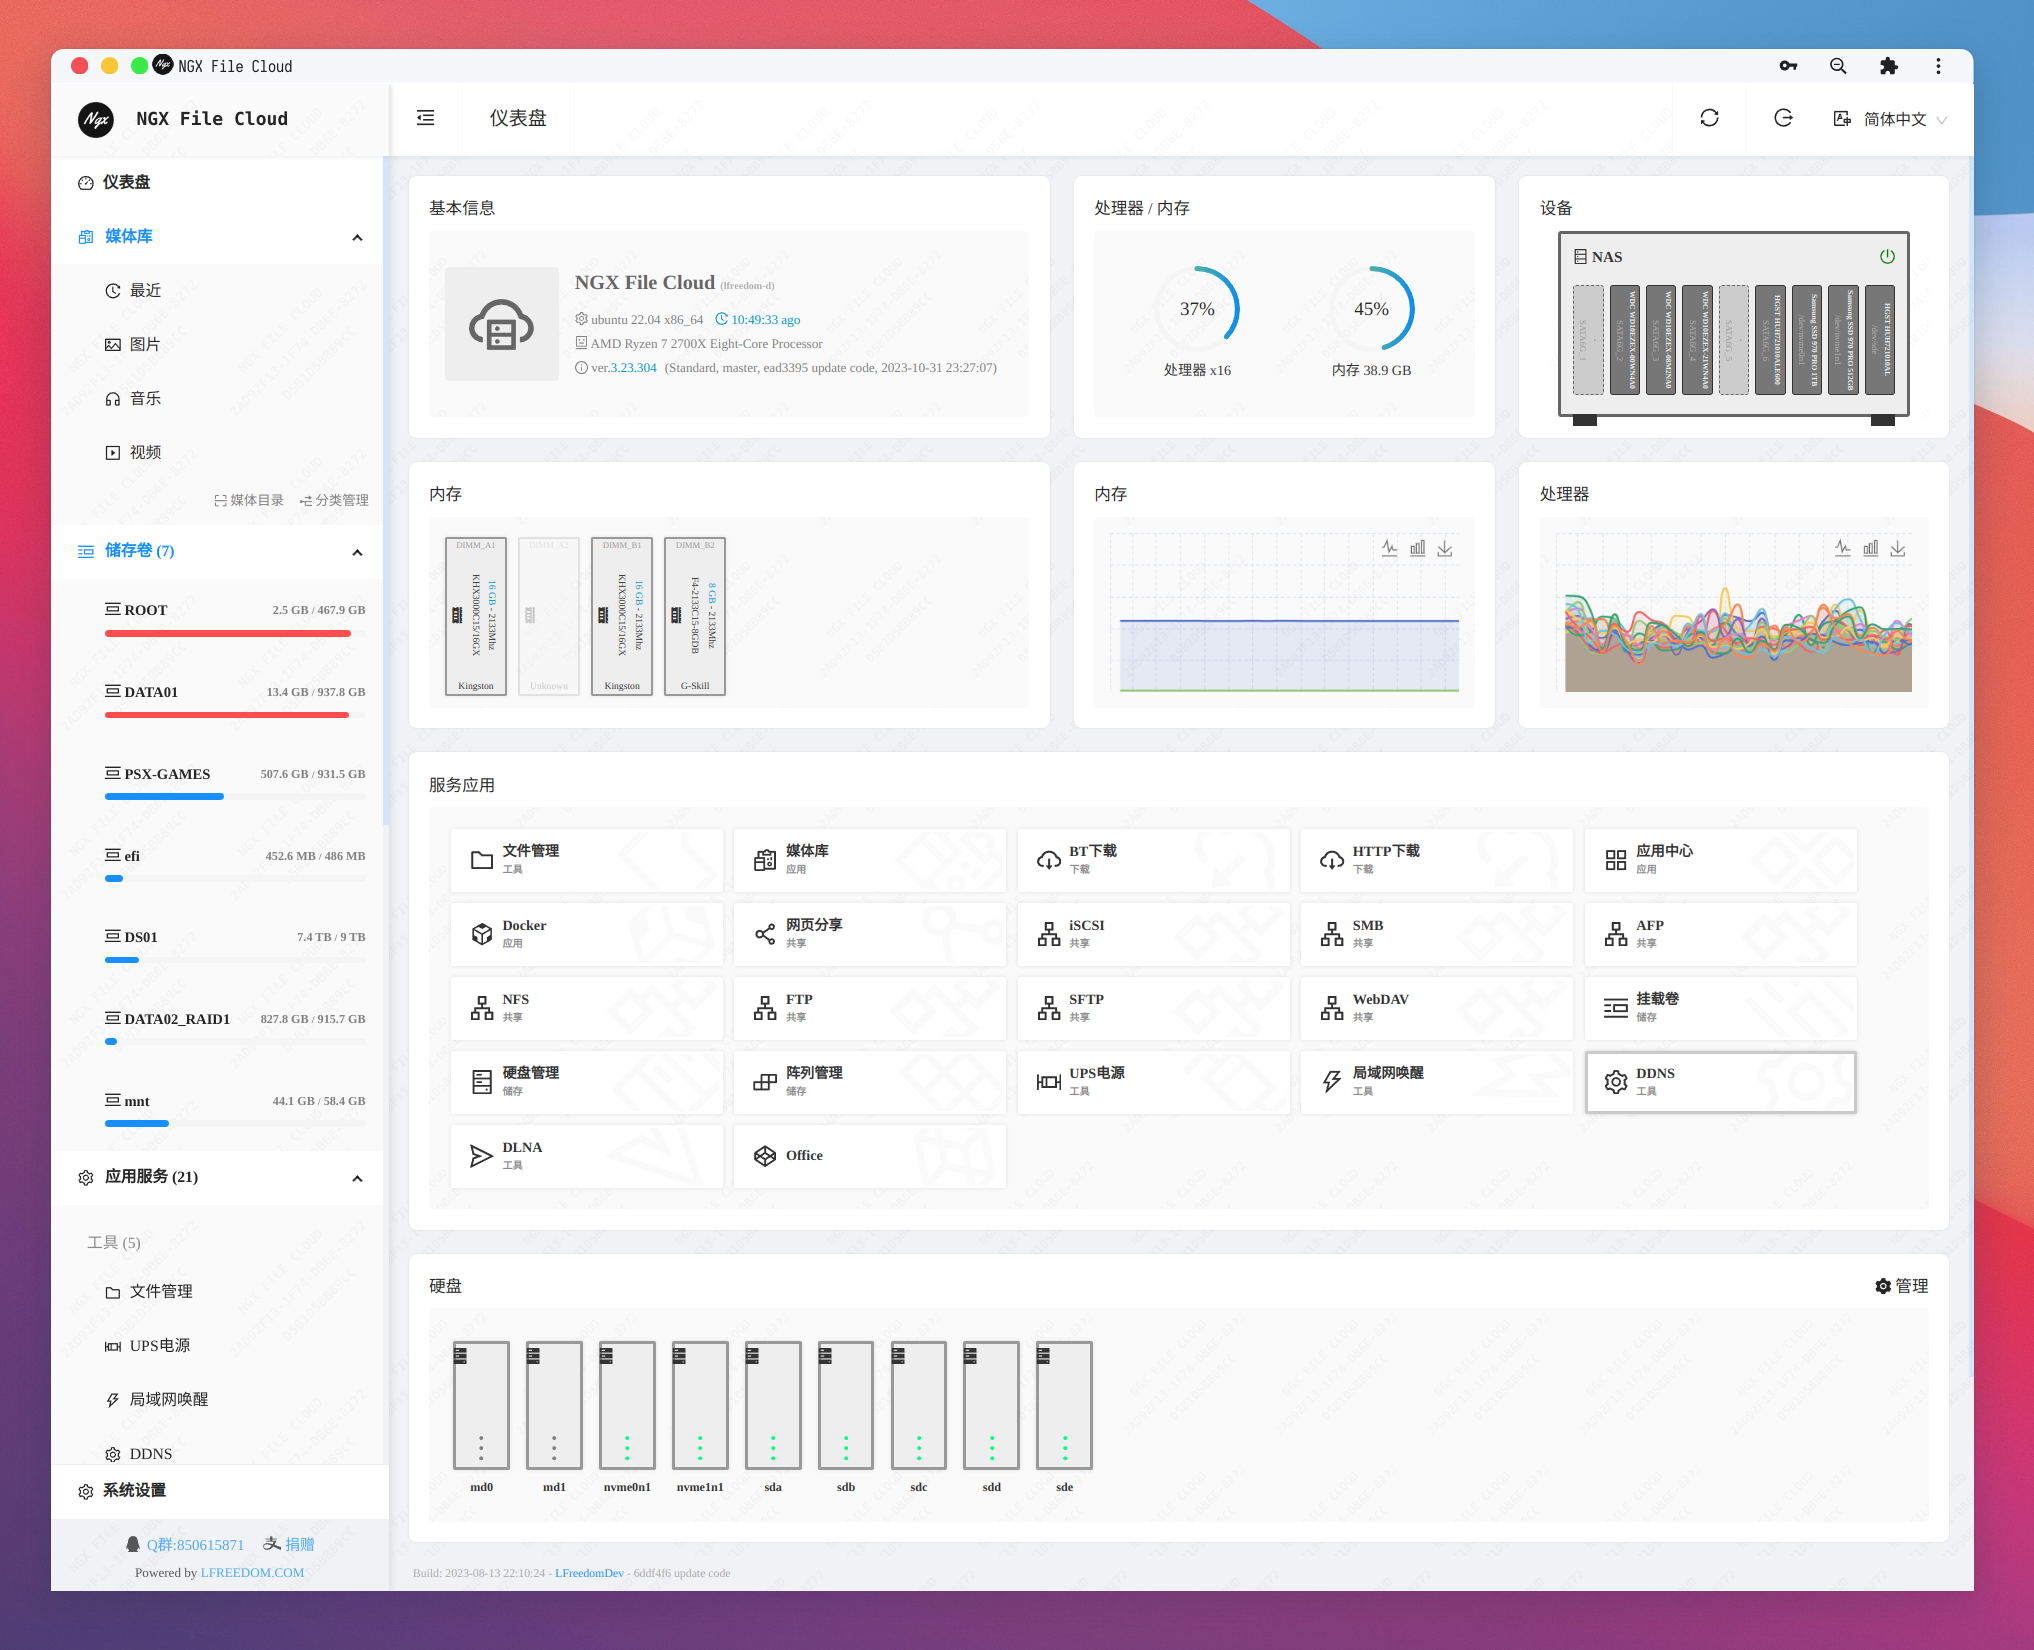Click the refresh icon in header
This screenshot has height=1650, width=2034.
pos(1709,118)
